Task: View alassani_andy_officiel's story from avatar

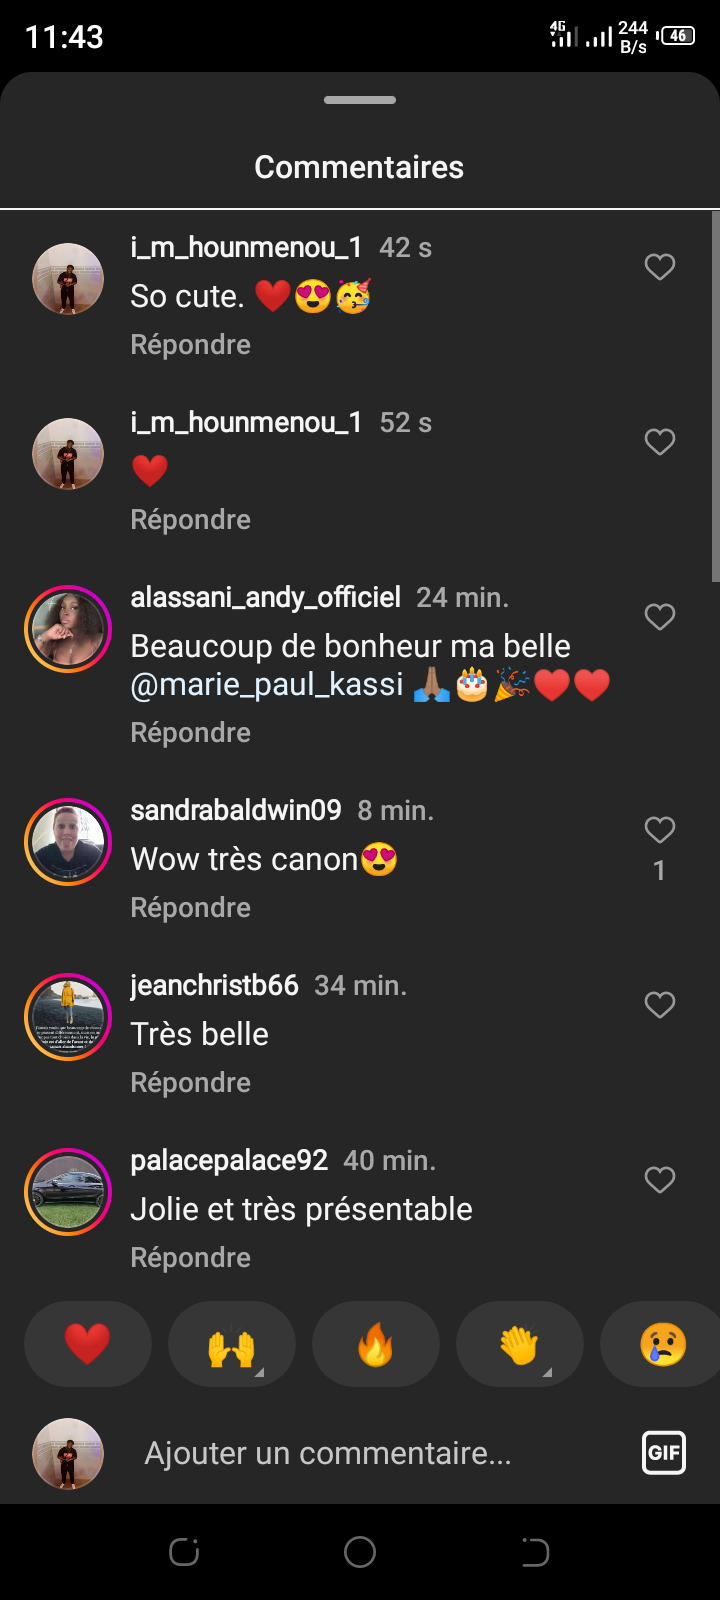Action: 68,629
